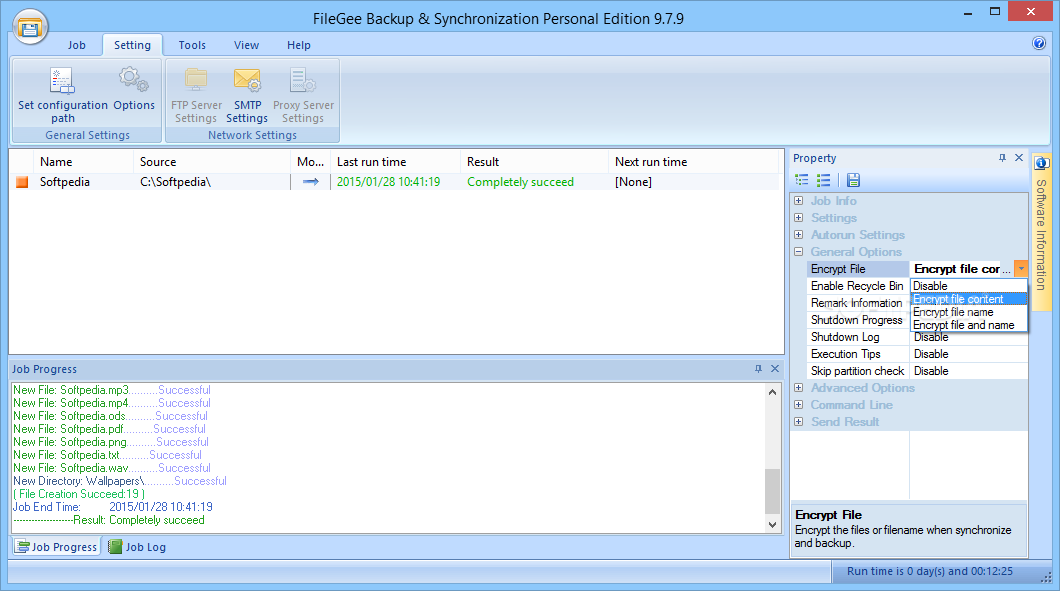Click the alphabetical list icon in Property panel
The image size is (1060, 591).
(823, 180)
